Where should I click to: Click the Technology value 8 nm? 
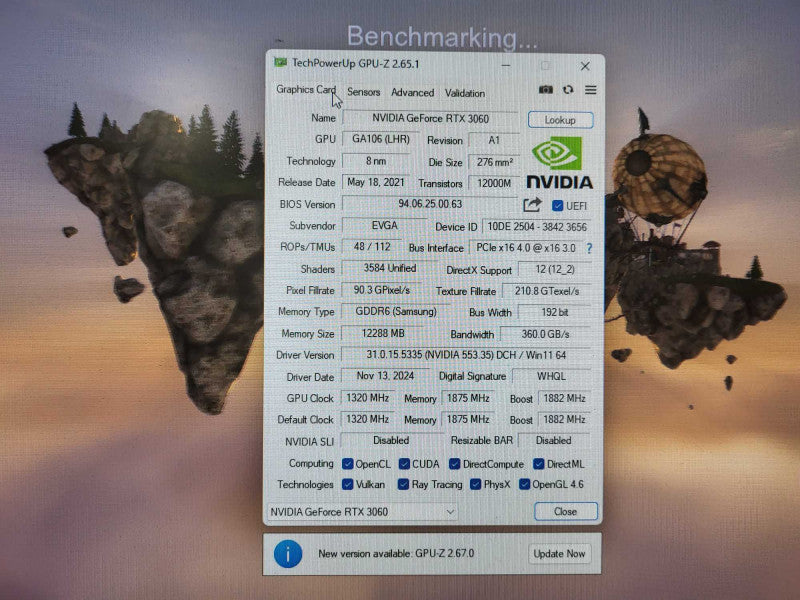(376, 161)
